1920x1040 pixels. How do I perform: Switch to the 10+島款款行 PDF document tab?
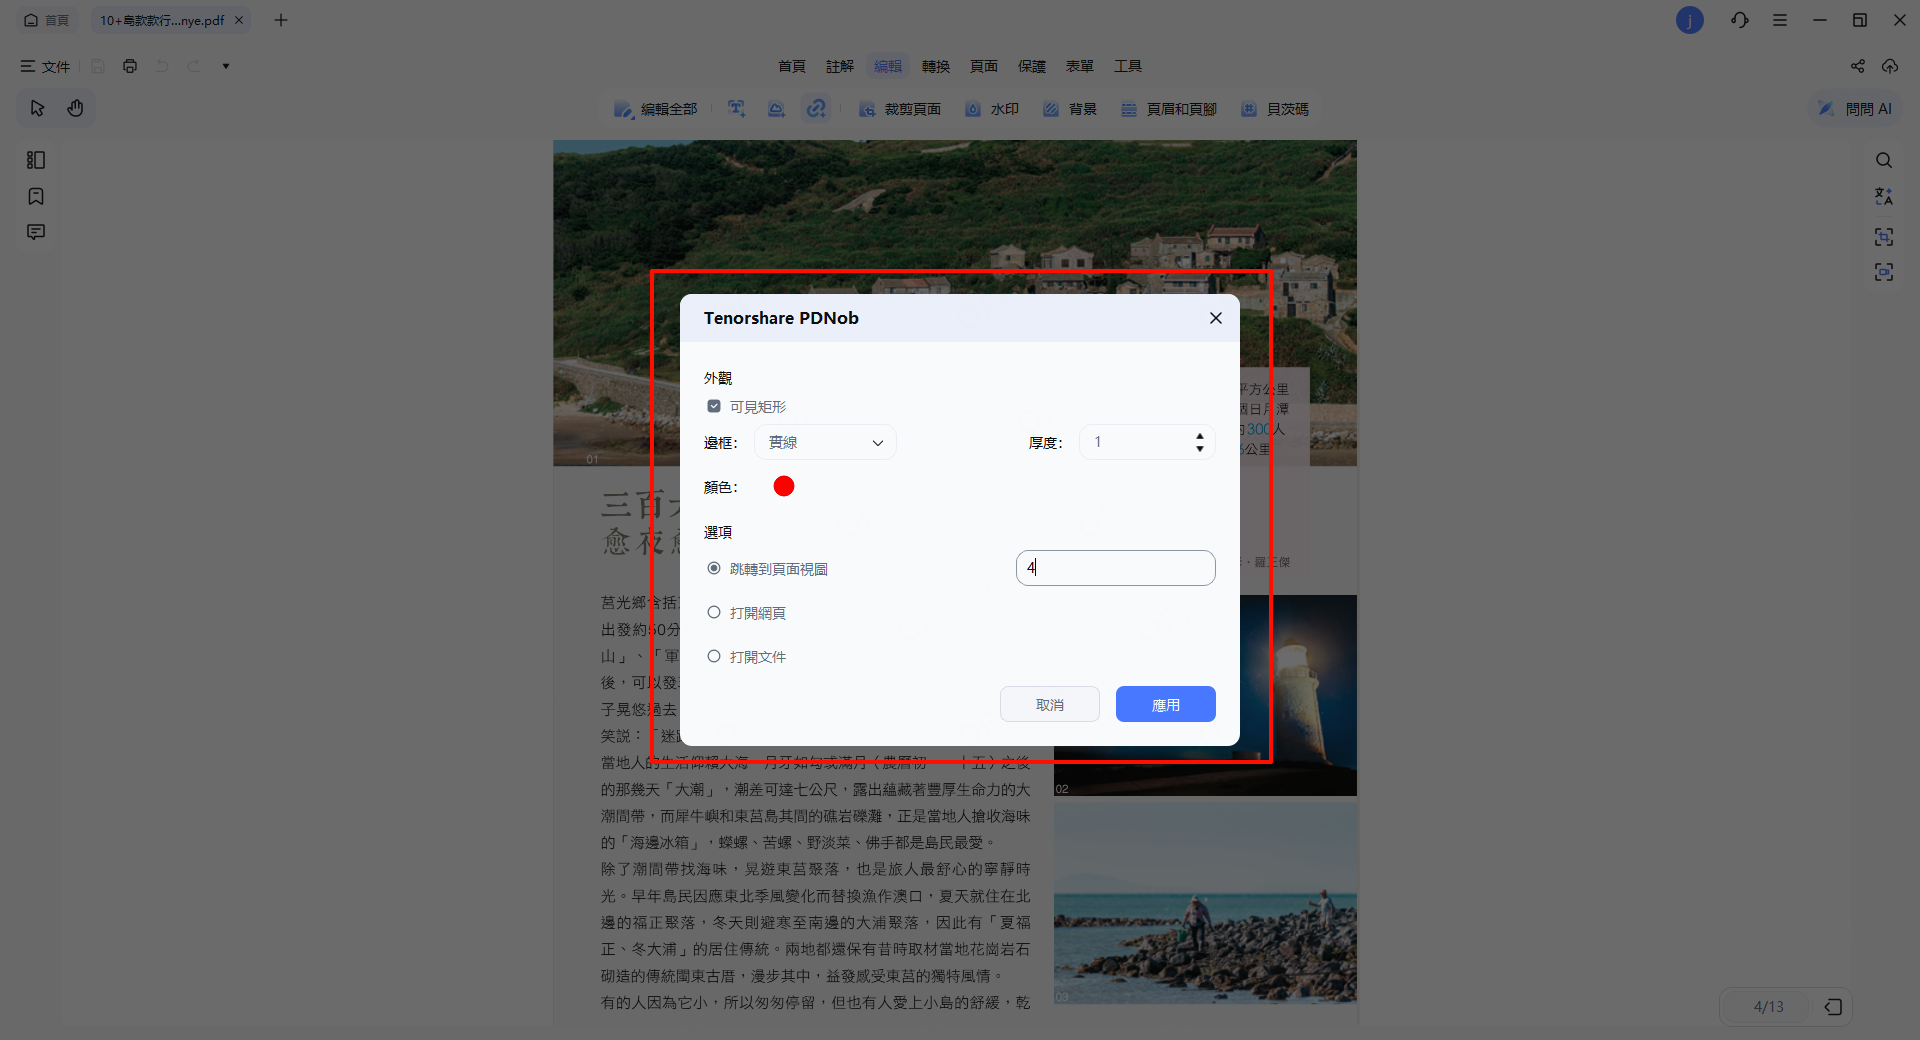click(161, 20)
